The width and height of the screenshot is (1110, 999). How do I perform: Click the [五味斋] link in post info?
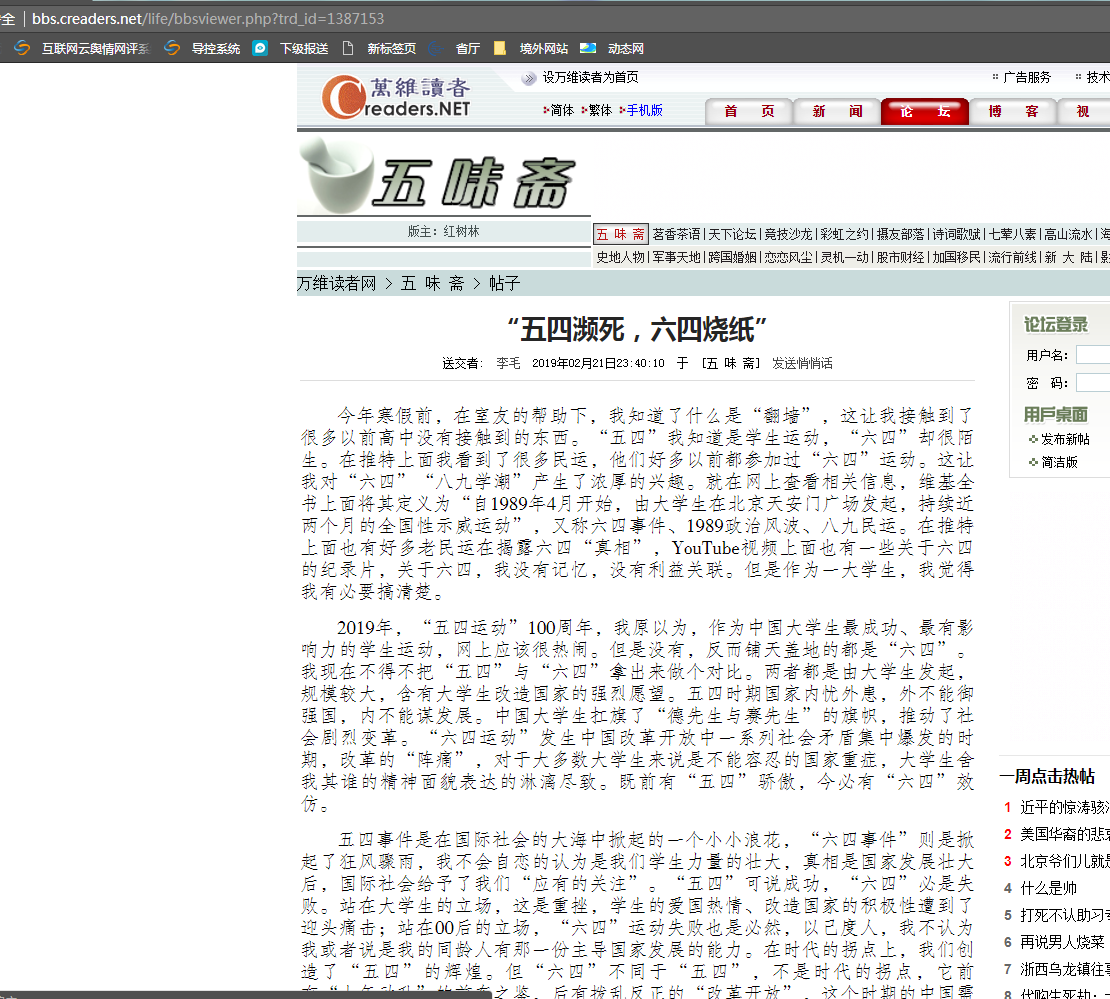[x=731, y=363]
